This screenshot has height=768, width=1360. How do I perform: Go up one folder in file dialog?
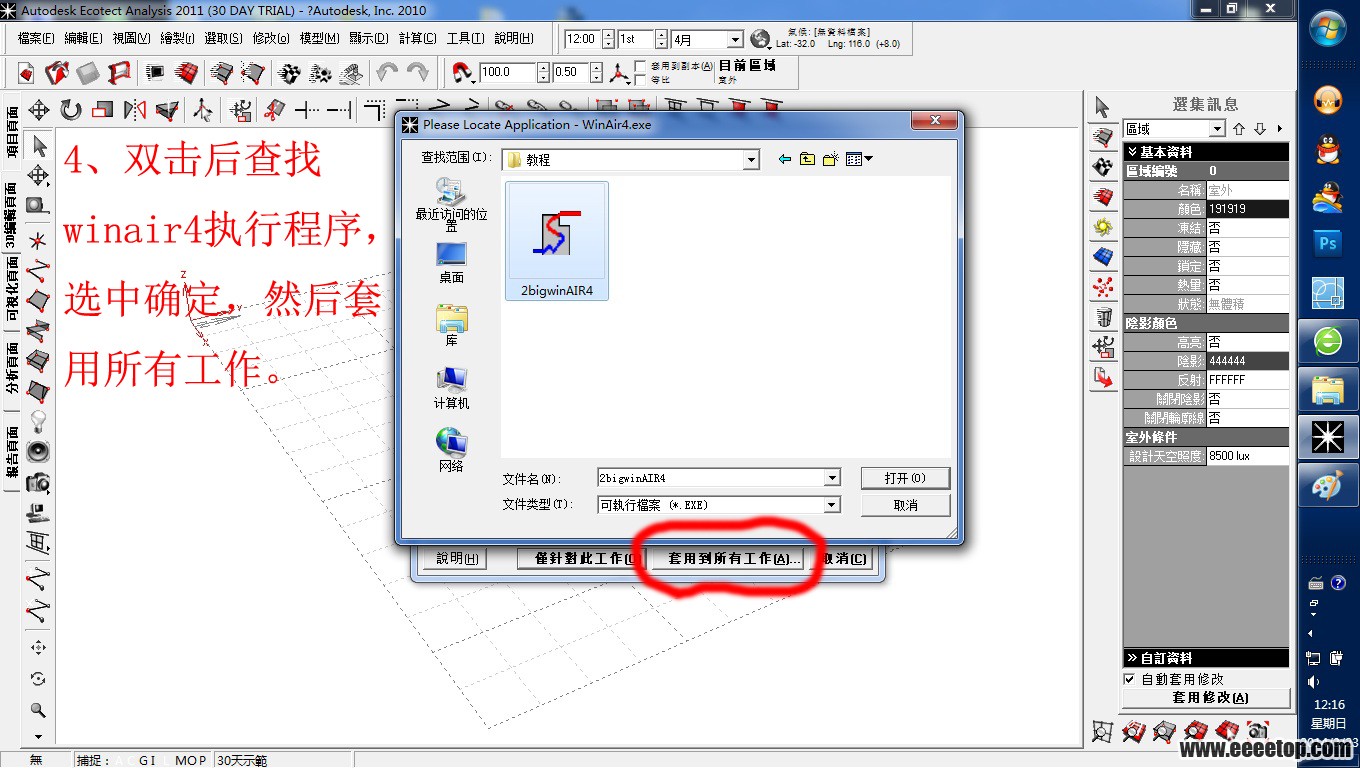pyautogui.click(x=807, y=159)
